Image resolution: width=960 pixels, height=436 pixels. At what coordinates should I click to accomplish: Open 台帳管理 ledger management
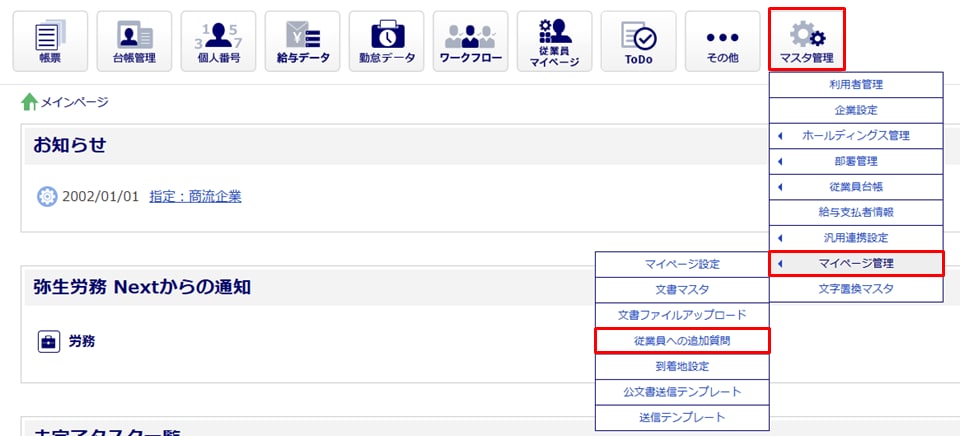tap(133, 41)
